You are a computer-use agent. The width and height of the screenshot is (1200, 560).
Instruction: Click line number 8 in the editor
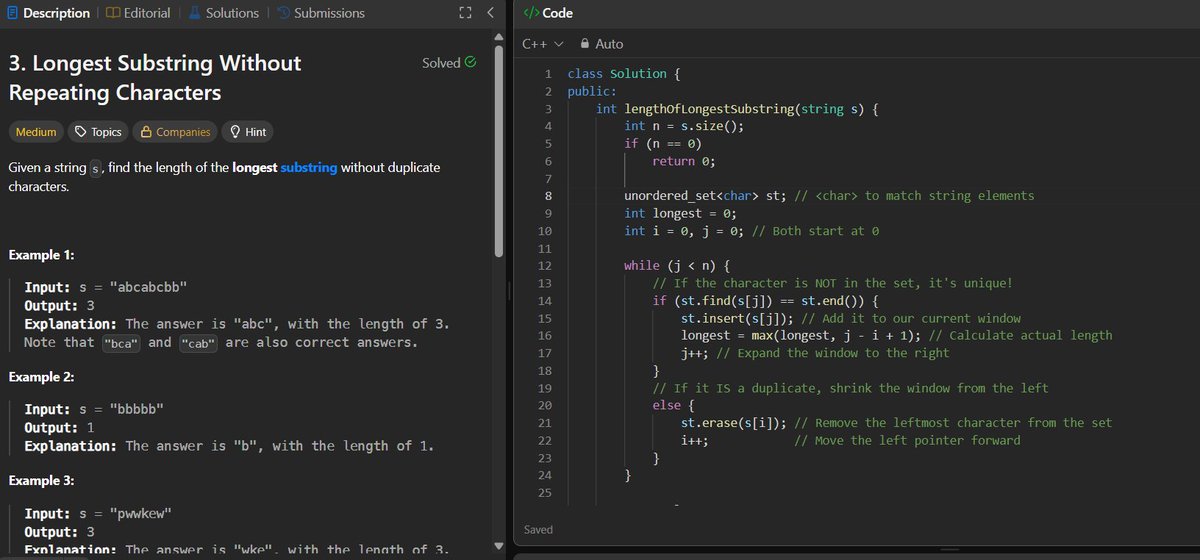point(547,196)
